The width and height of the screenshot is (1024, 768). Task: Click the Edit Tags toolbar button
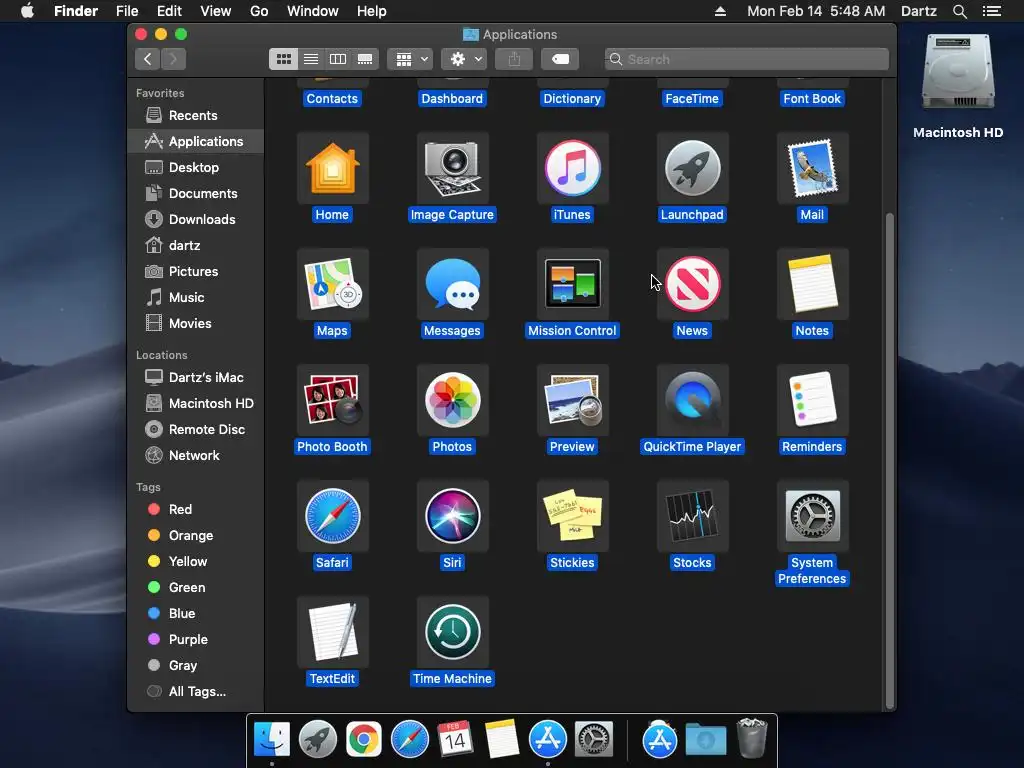point(560,59)
